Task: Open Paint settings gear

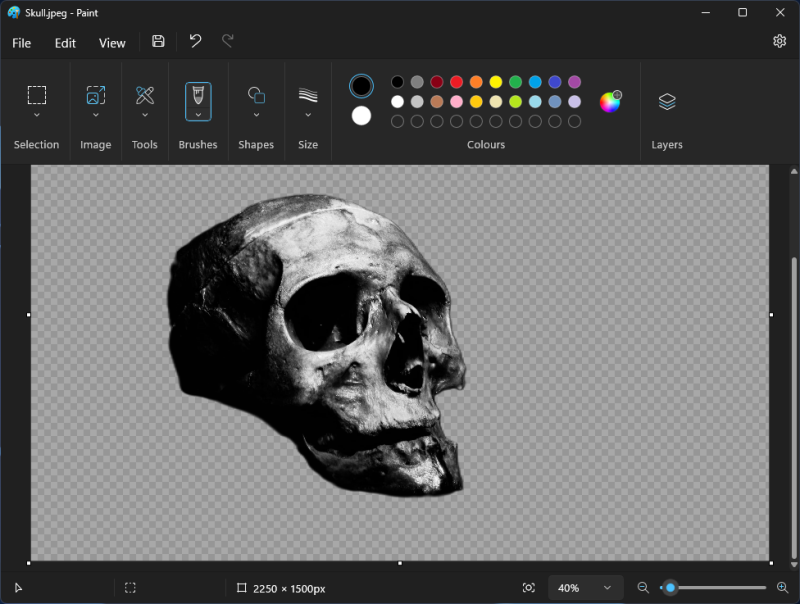Action: (x=779, y=42)
